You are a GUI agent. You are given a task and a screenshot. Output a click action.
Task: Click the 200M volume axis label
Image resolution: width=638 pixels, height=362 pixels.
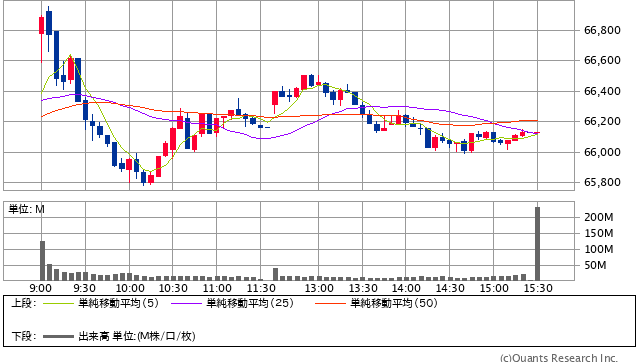point(599,217)
